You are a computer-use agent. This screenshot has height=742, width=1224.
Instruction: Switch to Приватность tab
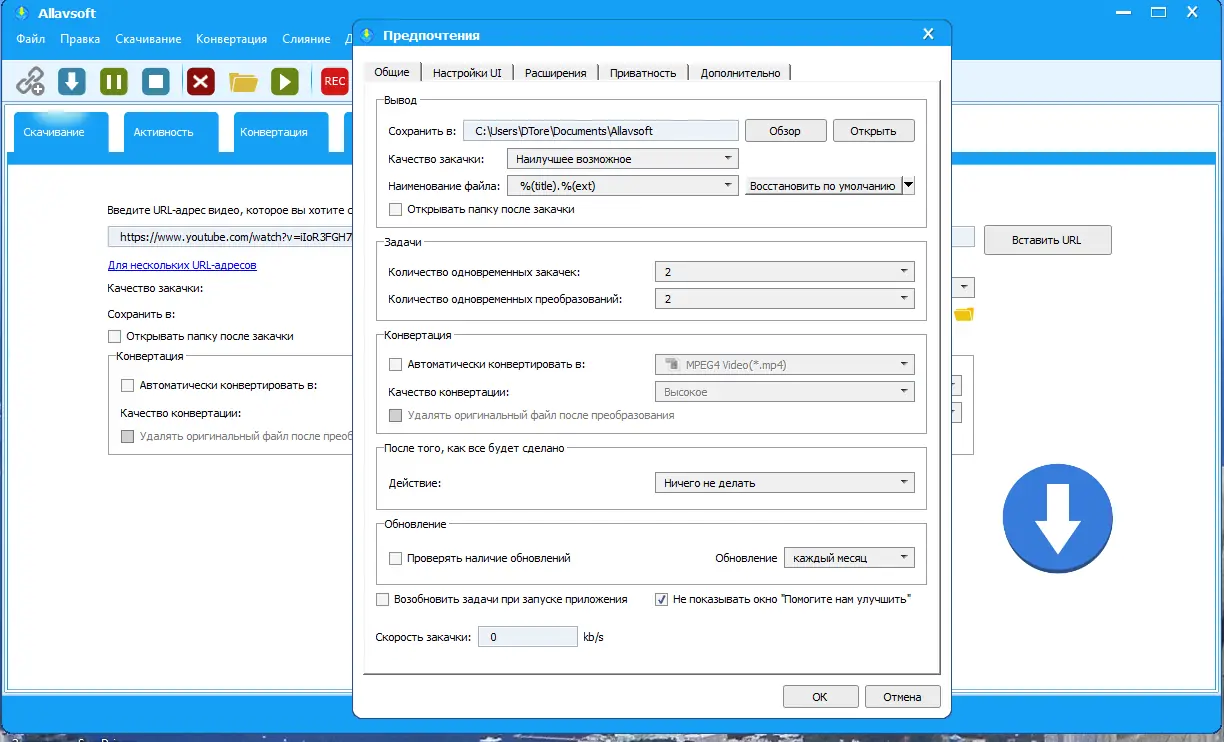pos(643,73)
